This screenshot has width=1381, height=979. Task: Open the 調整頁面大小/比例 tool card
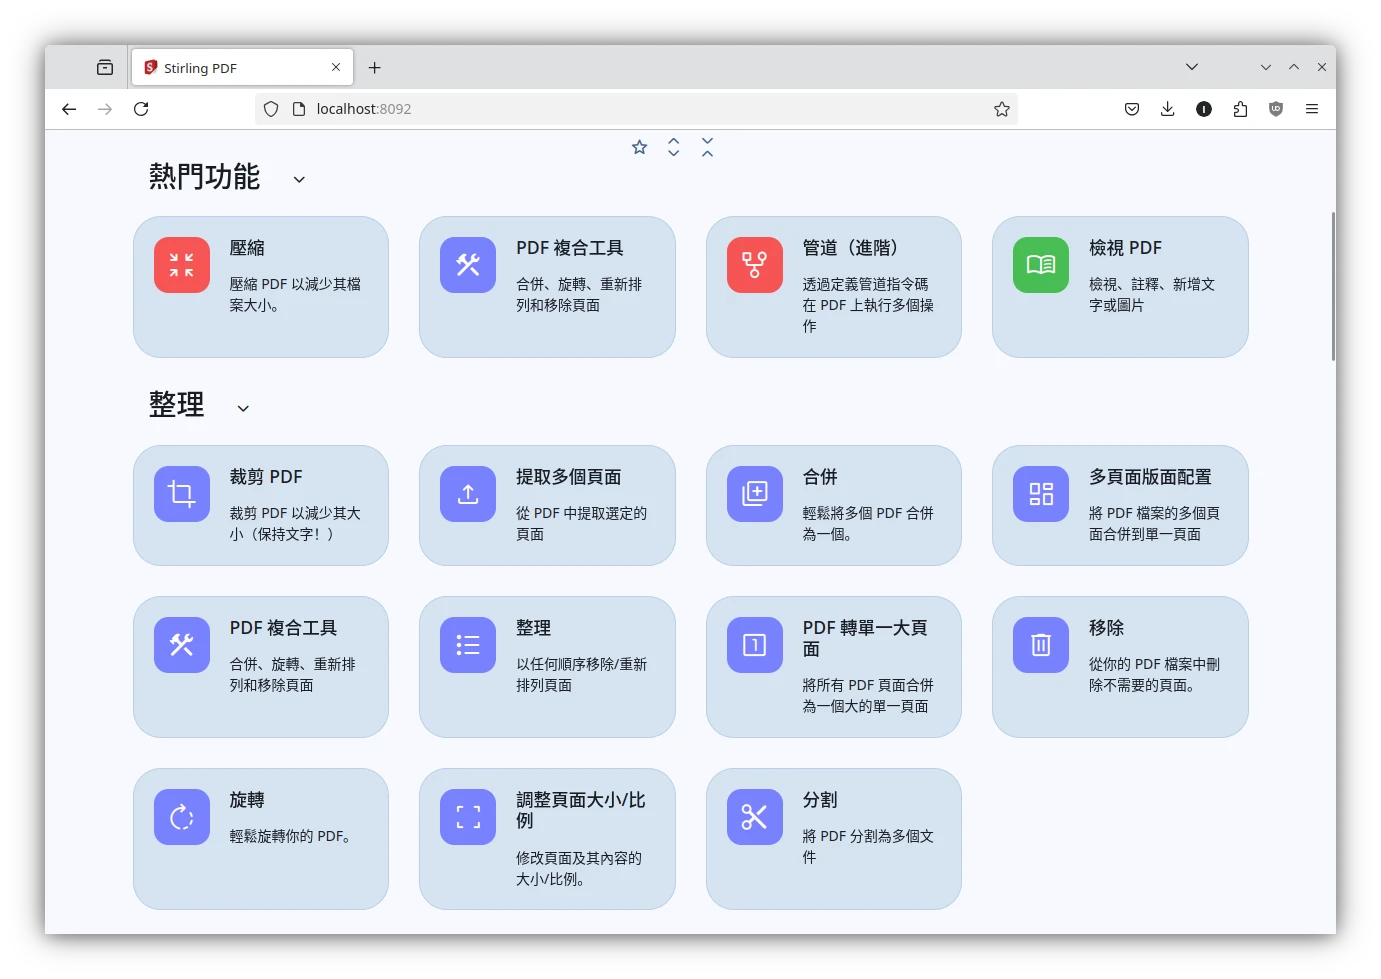click(x=547, y=838)
